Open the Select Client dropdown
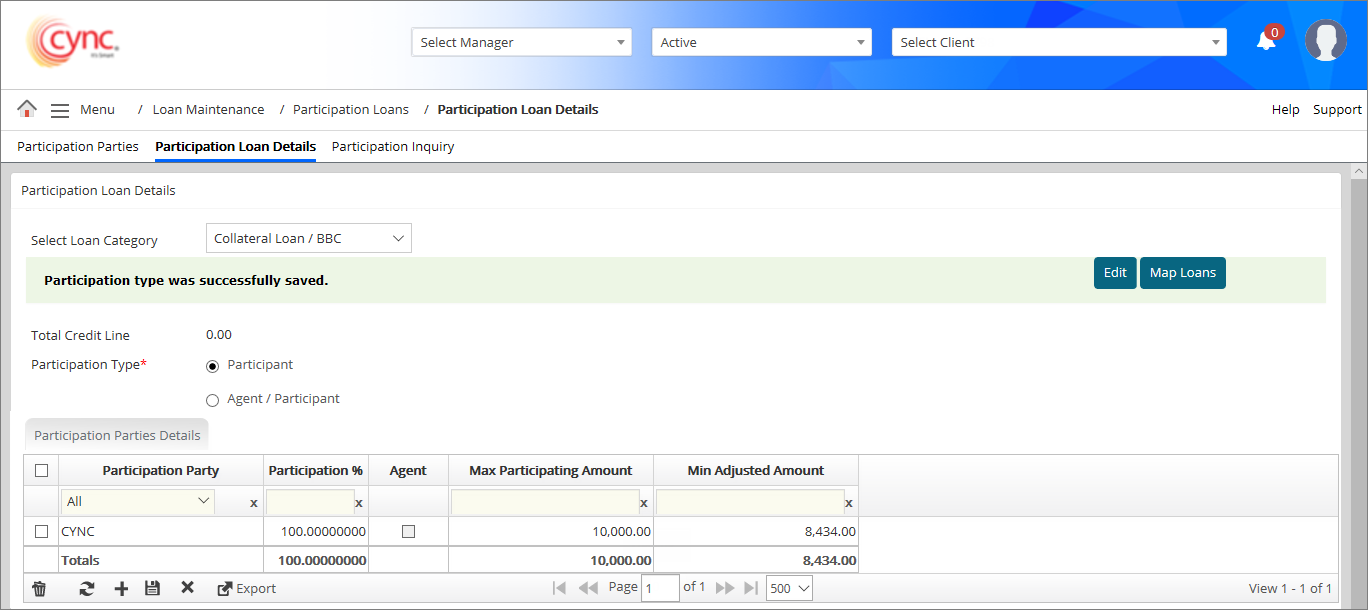1368x610 pixels. 1059,42
